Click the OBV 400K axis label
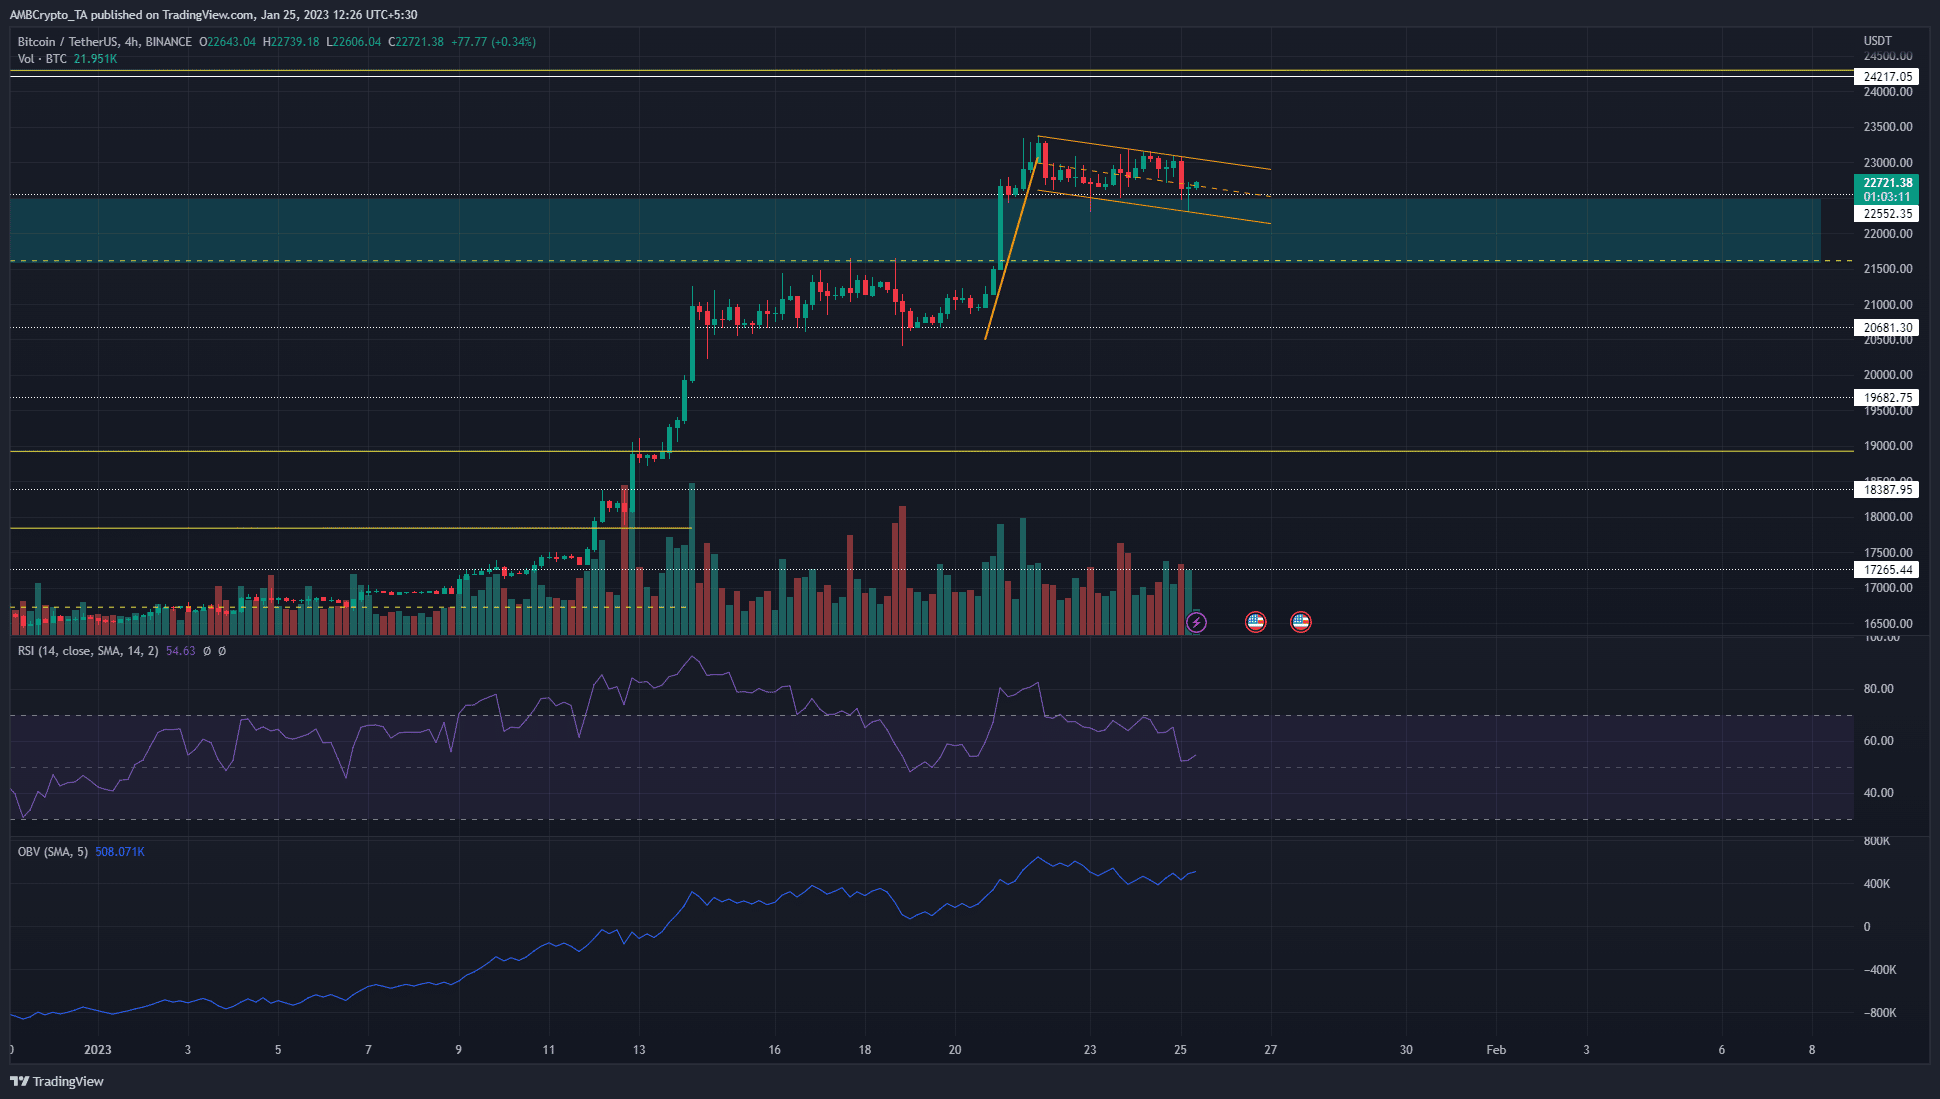 (x=1876, y=884)
